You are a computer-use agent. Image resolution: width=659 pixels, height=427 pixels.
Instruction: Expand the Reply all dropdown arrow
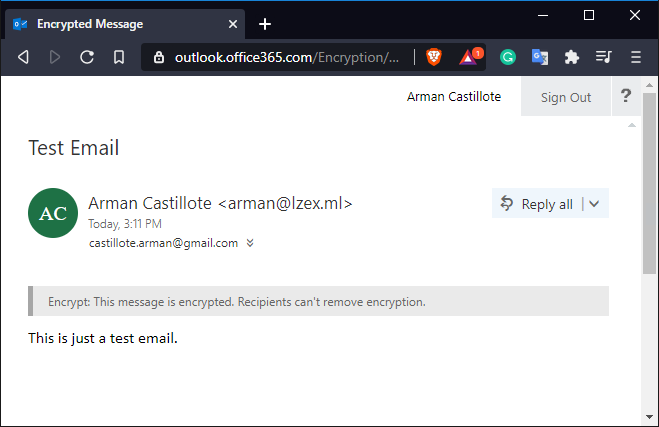click(594, 204)
